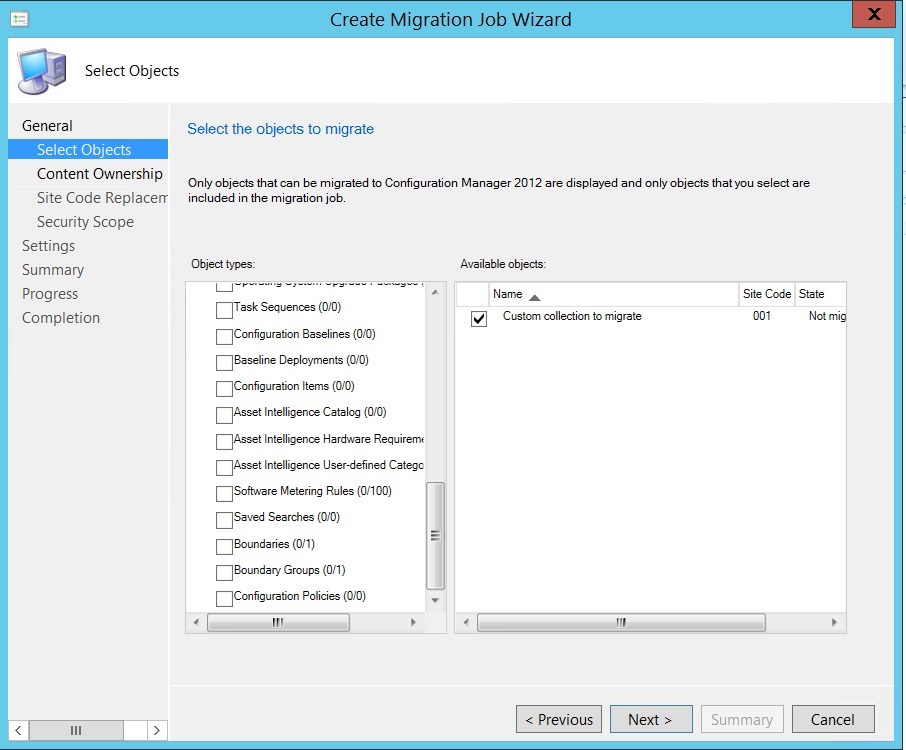Viewport: 906px width, 750px height.
Task: Enable Asset Intelligence Catalog migration
Action: tap(225, 413)
